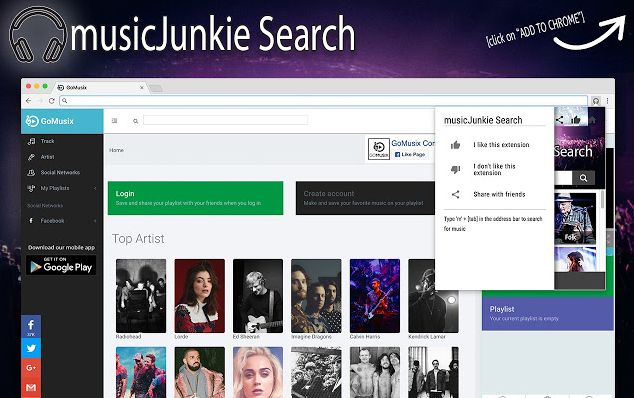Click the Share with friends icon in popup
634x398 pixels.
[455, 194]
